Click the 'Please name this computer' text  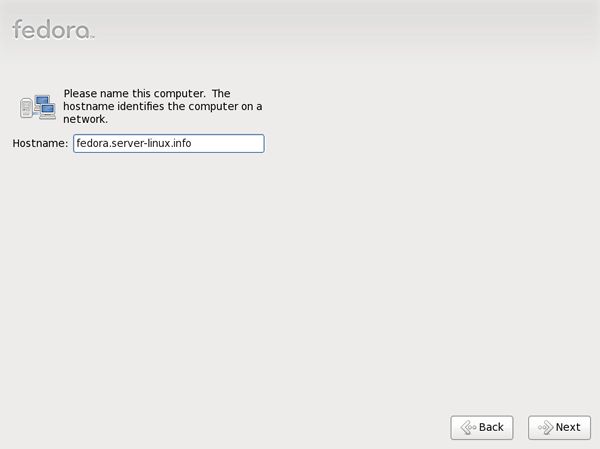coord(163,106)
